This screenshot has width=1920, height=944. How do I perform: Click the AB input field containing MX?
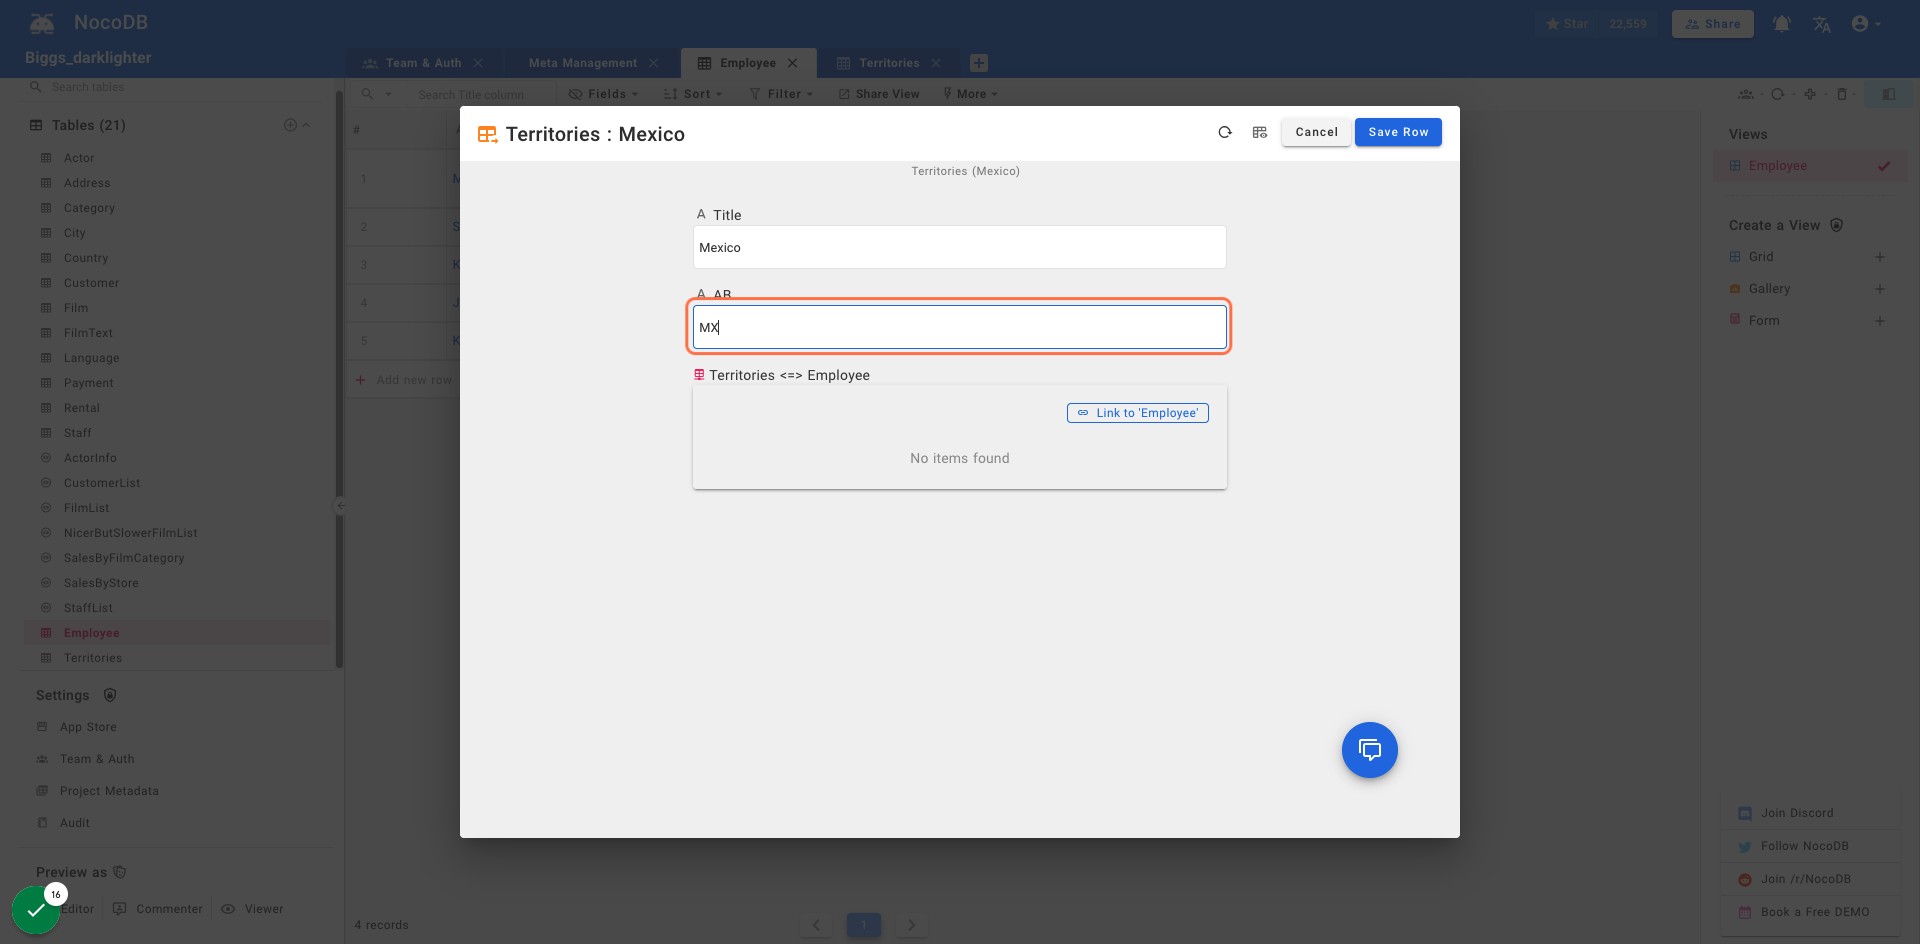pyautogui.click(x=960, y=327)
